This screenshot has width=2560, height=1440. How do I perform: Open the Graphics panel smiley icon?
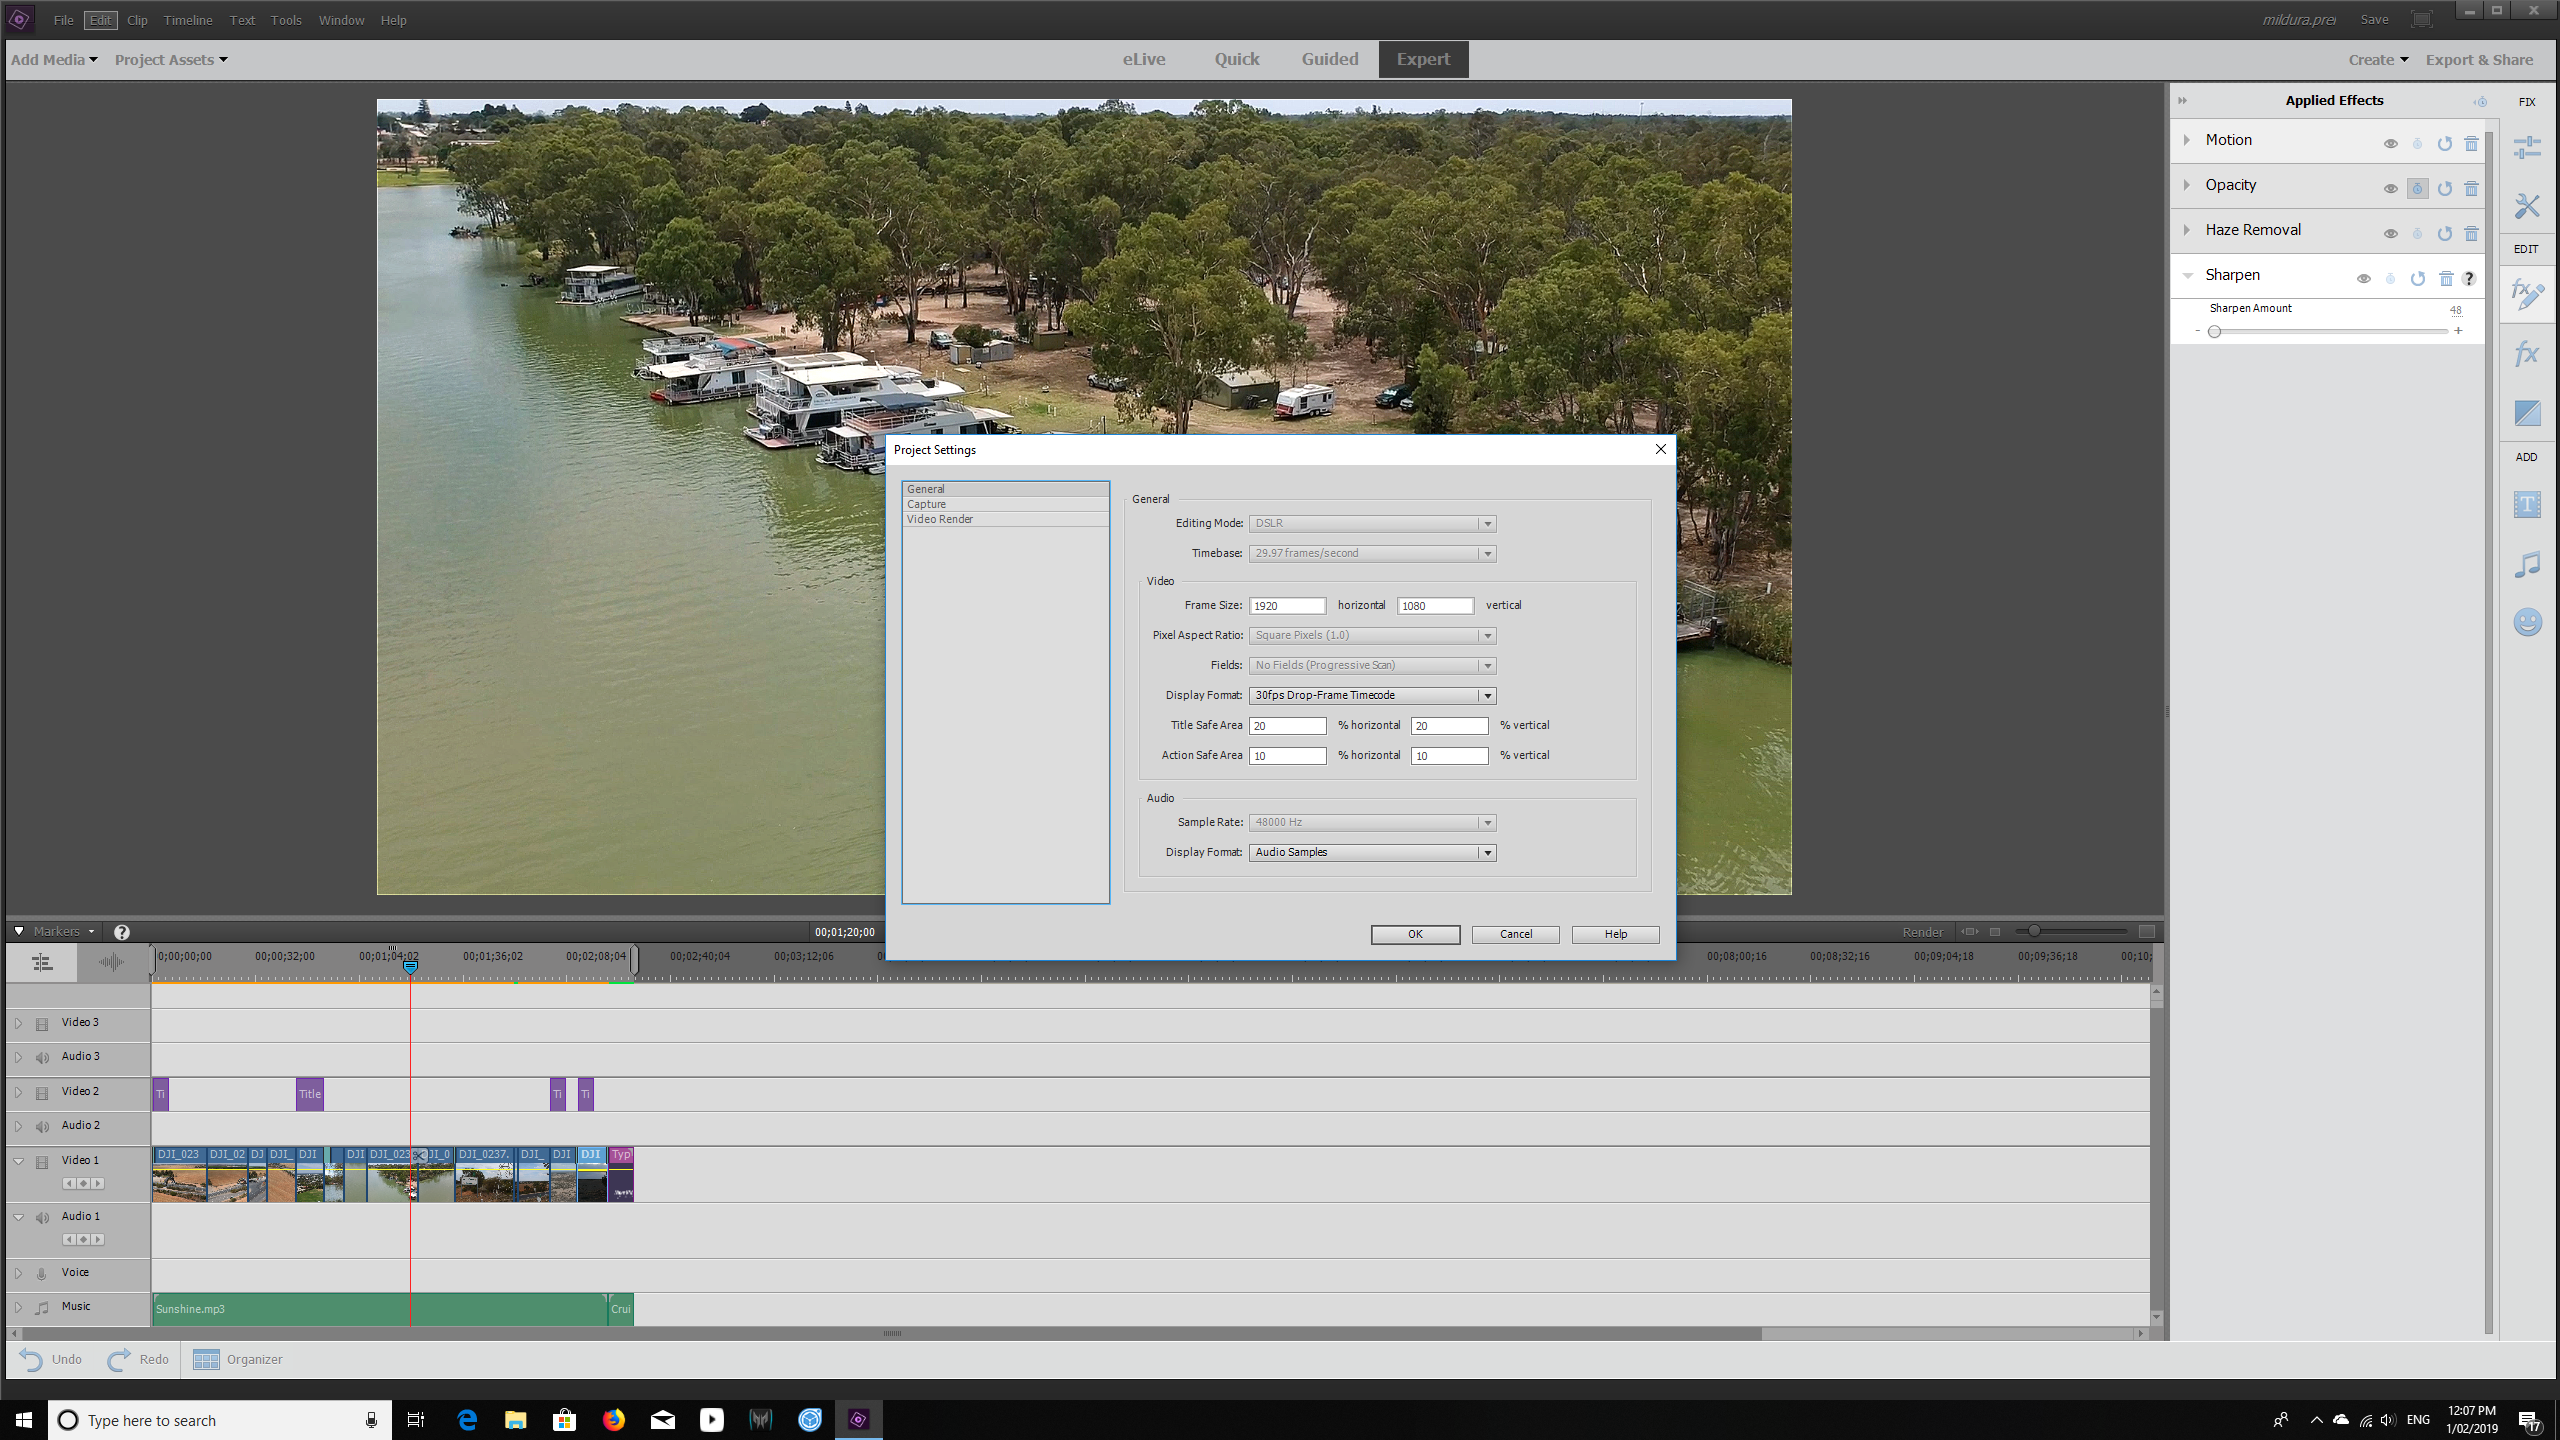pos(2526,622)
